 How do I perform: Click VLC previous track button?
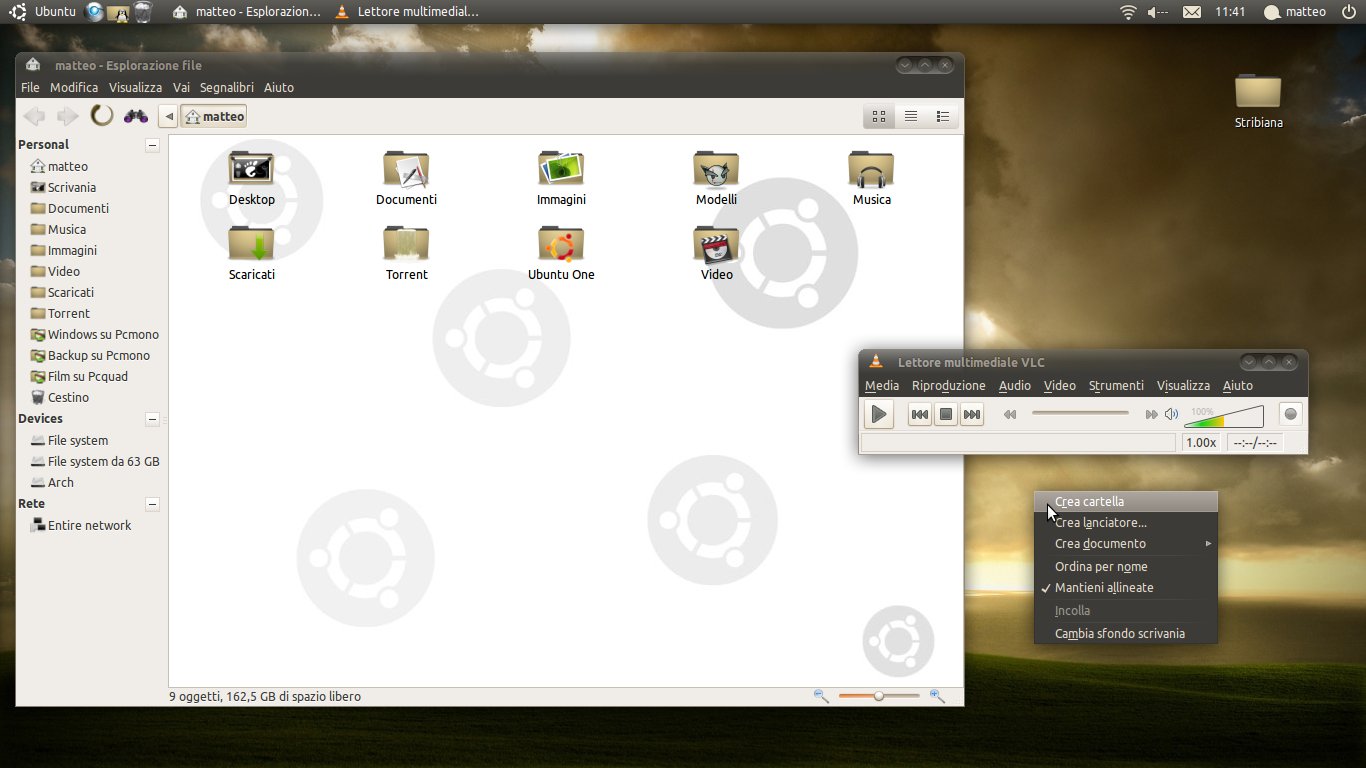point(920,414)
